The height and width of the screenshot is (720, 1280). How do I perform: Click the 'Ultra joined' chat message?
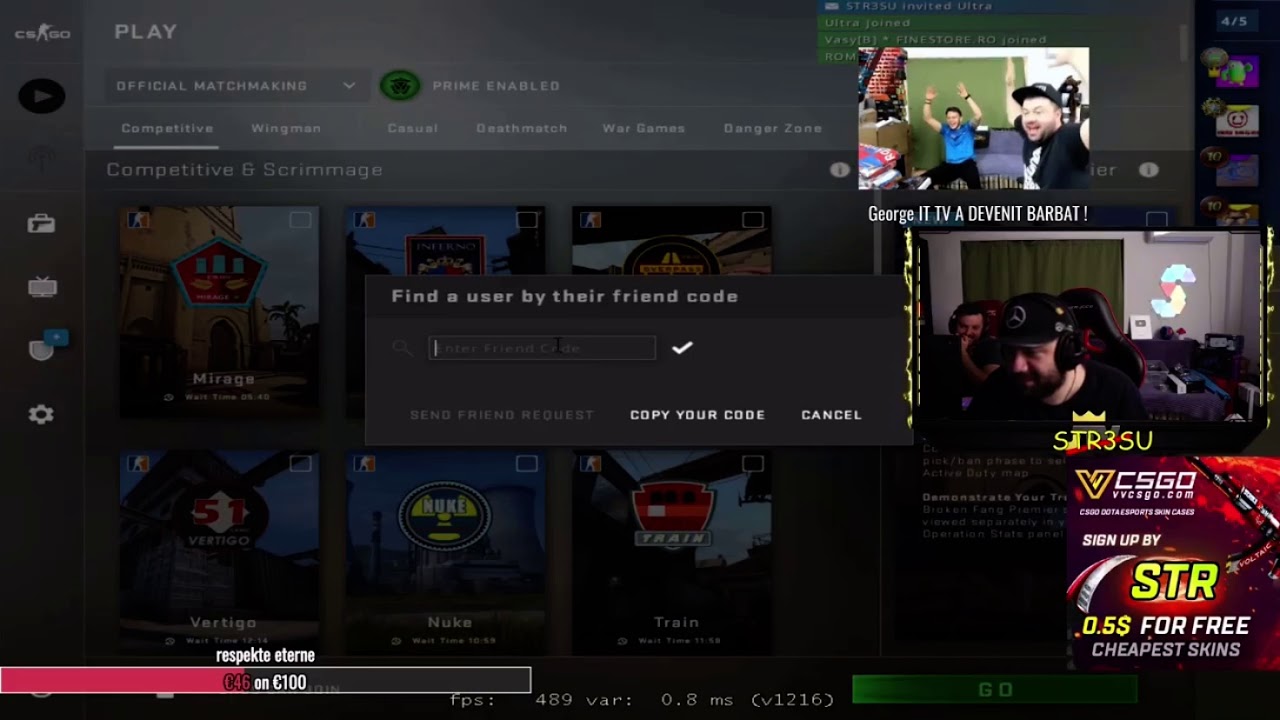[x=867, y=22]
